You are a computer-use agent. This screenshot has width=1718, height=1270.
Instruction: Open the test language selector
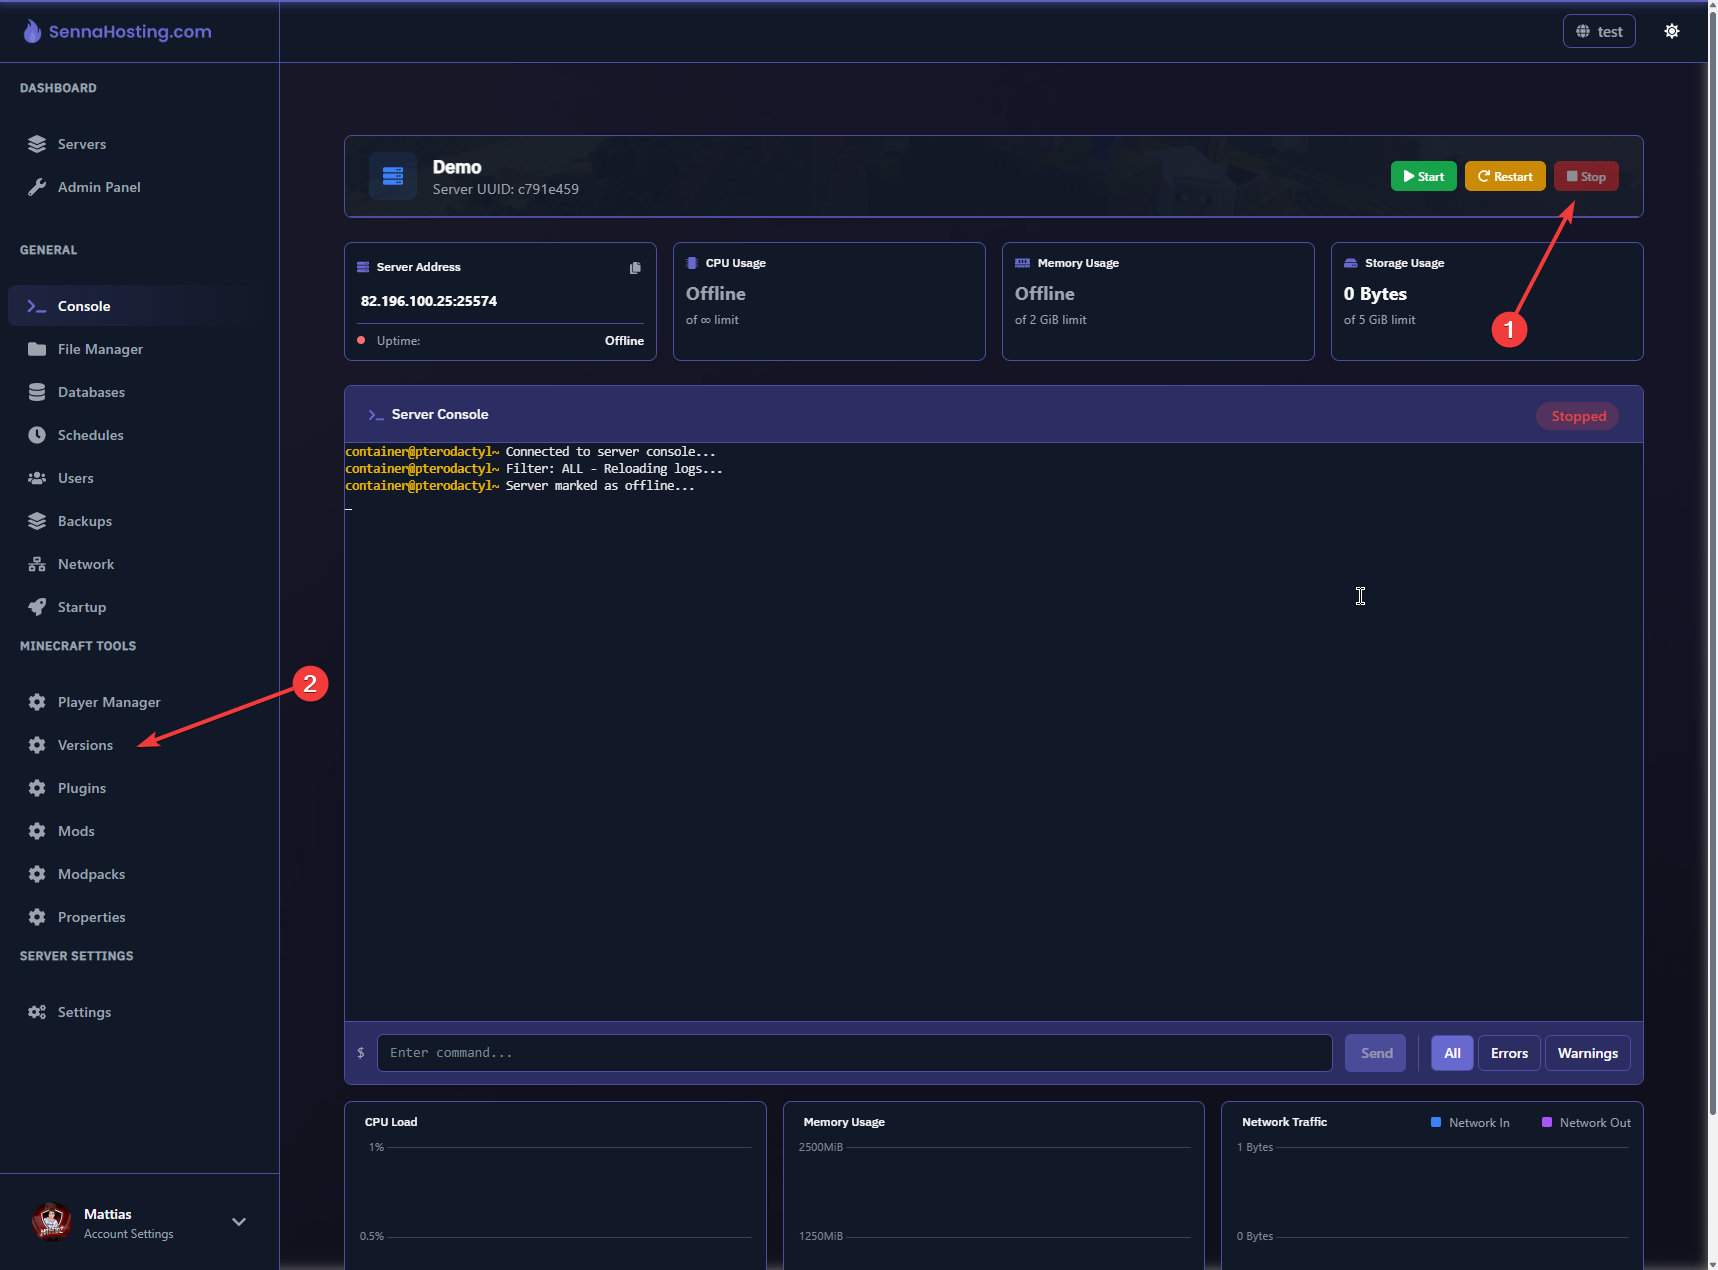click(x=1599, y=31)
